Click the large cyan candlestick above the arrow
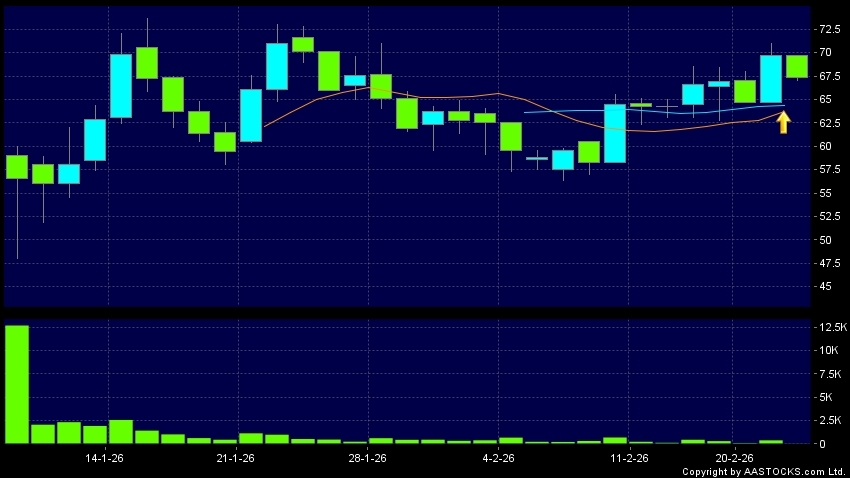The image size is (850, 478). [x=770, y=79]
